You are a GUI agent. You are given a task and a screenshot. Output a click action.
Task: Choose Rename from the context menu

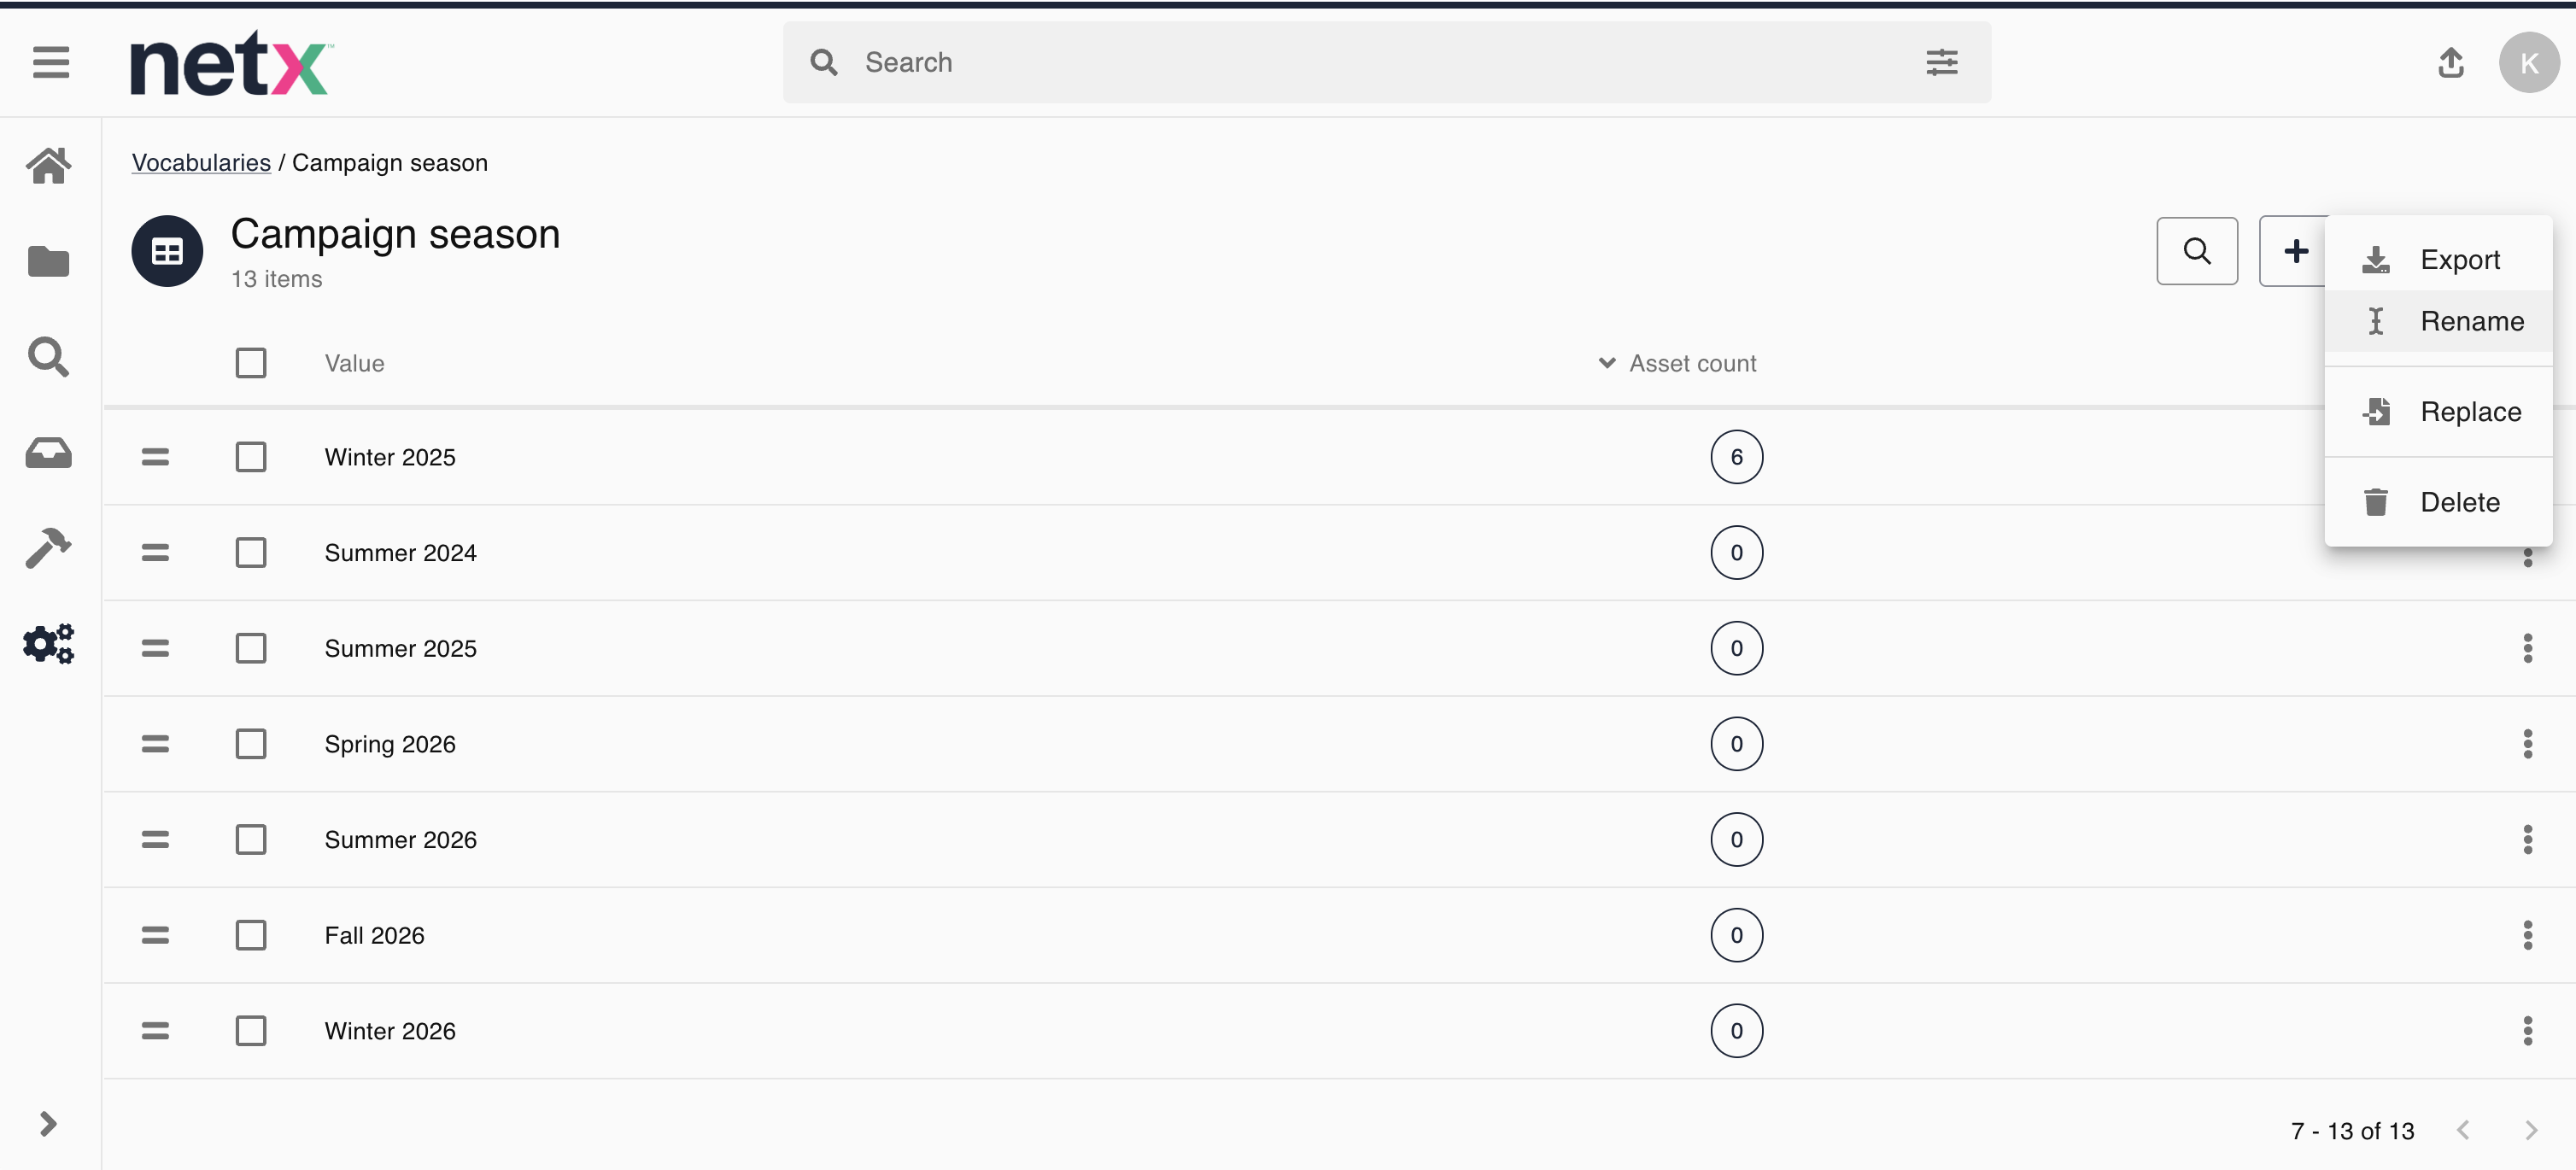[x=2470, y=321]
